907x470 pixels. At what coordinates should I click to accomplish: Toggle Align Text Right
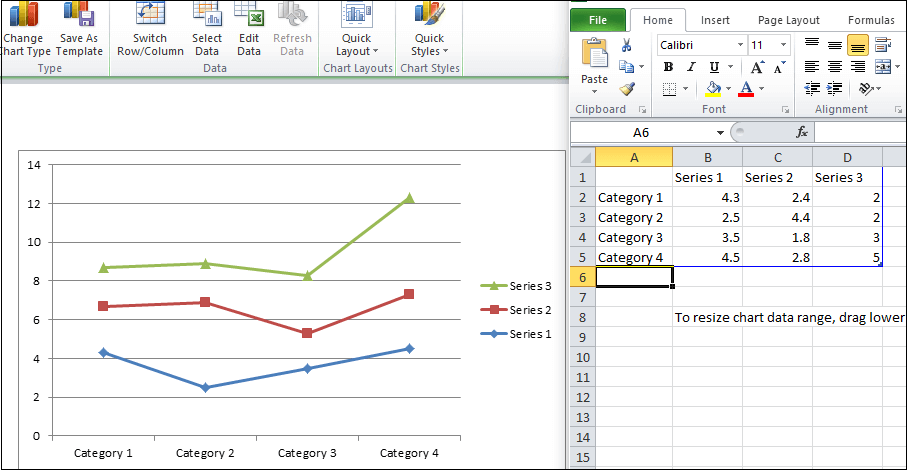click(858, 66)
